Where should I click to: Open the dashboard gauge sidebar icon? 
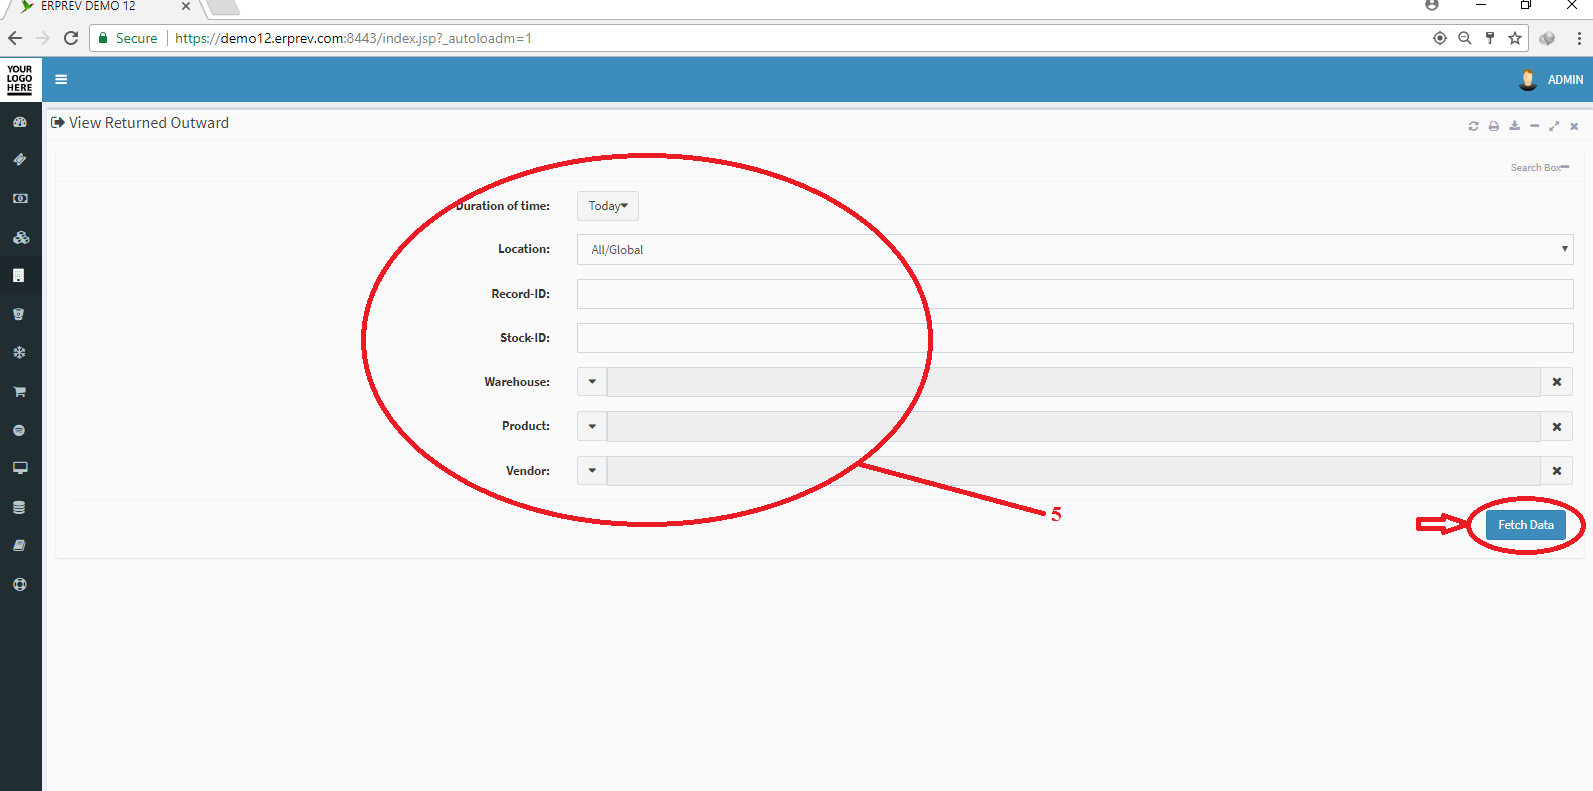[20, 121]
